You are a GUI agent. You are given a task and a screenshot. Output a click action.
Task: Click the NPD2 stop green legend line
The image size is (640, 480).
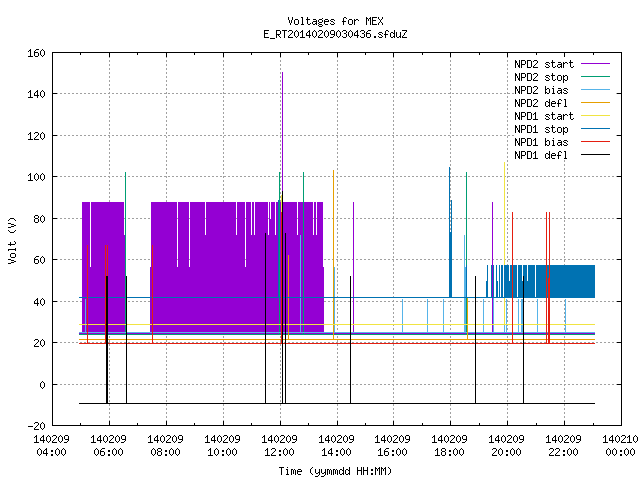595,77
